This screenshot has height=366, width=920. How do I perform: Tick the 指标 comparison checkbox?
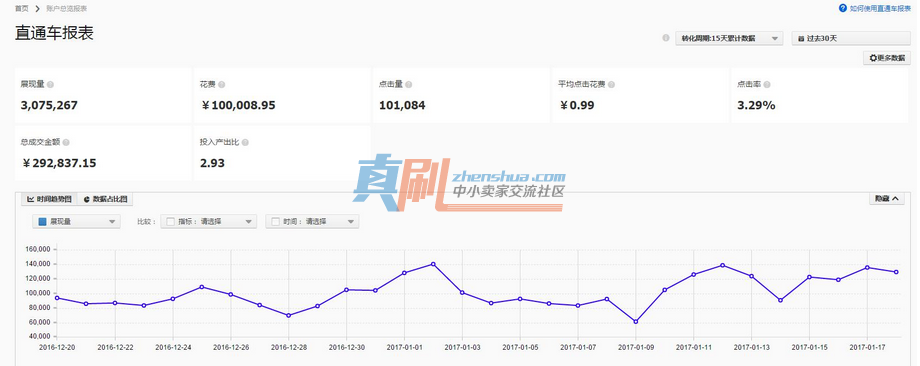tap(171, 222)
